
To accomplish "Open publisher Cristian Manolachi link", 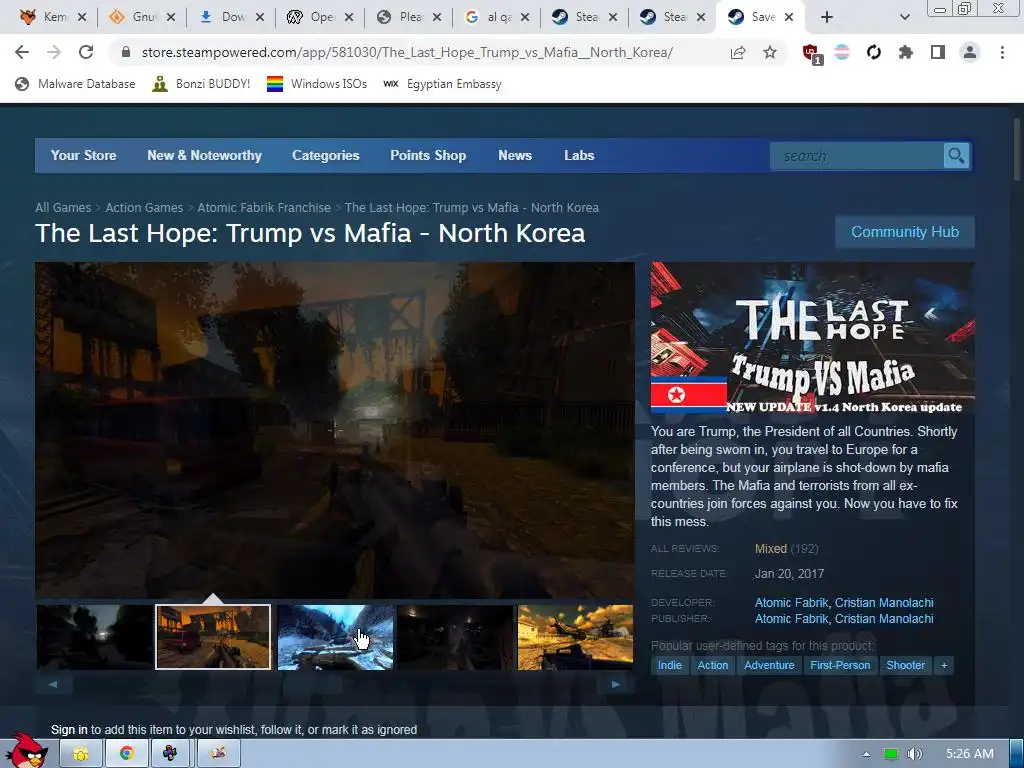I will (884, 618).
